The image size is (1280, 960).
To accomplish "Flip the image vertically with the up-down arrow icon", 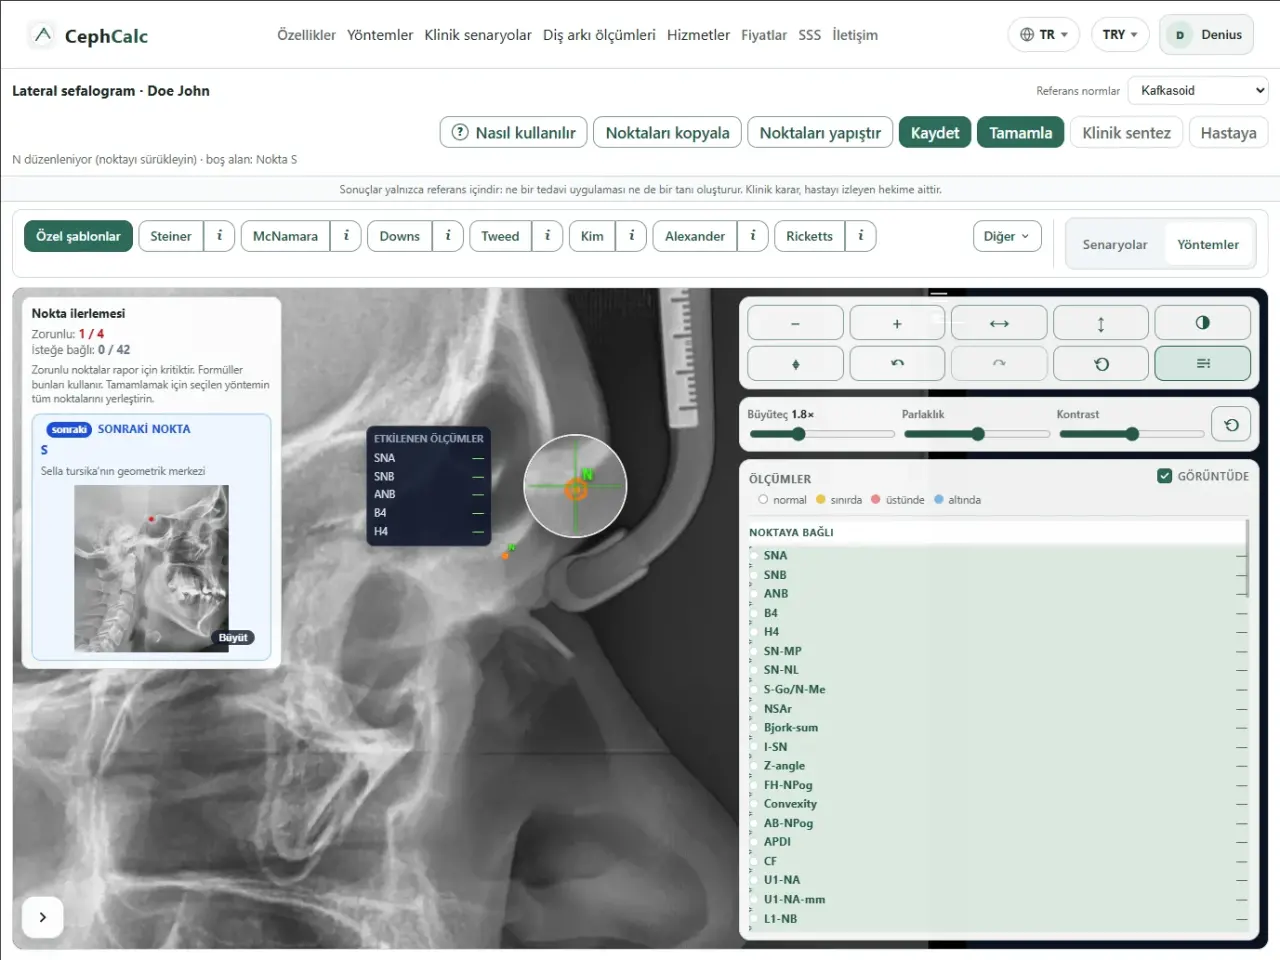I will 1101,323.
